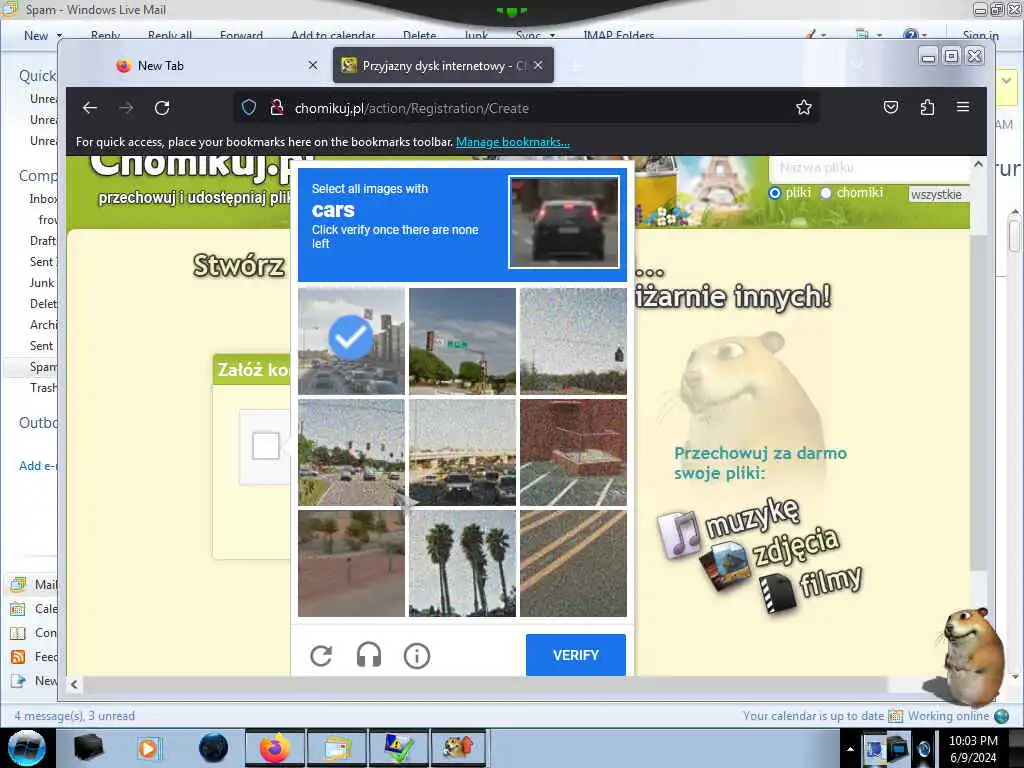This screenshot has height=768, width=1024.
Task: Select the pliki radio button
Action: coord(775,193)
